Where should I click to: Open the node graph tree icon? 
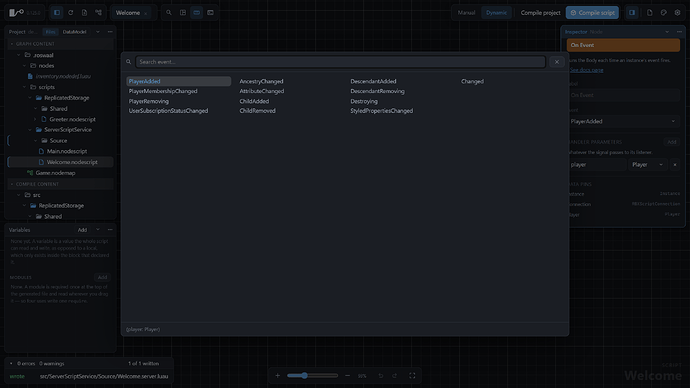[99, 13]
